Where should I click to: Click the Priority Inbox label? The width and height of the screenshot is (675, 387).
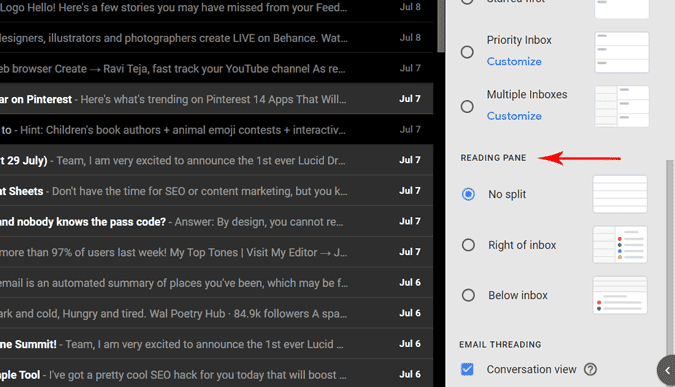pyautogui.click(x=519, y=40)
